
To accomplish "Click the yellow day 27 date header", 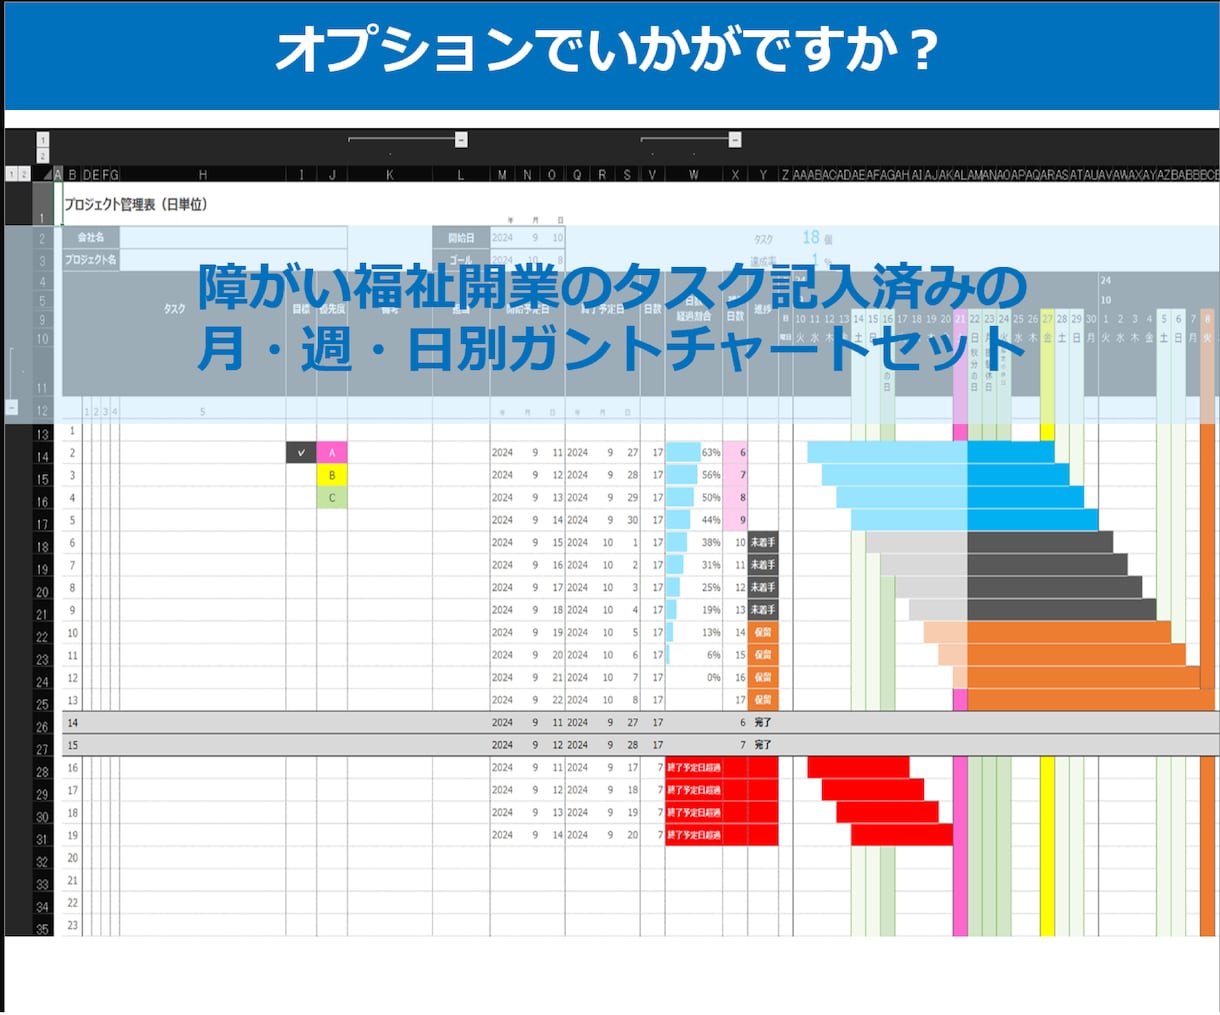I will coord(1047,319).
